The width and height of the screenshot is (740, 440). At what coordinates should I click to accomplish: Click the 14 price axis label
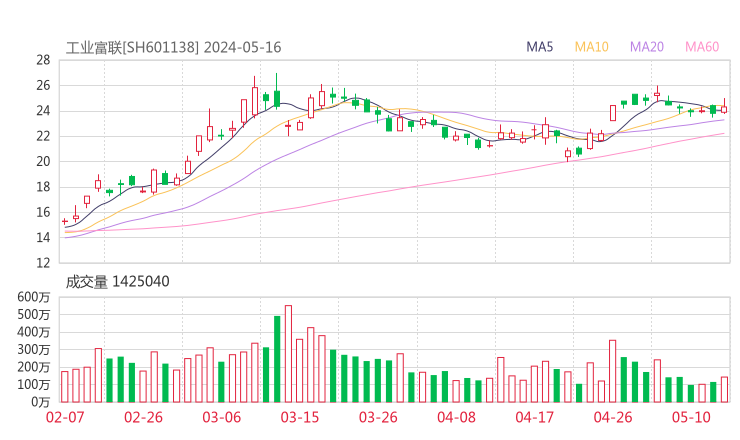(x=43, y=237)
